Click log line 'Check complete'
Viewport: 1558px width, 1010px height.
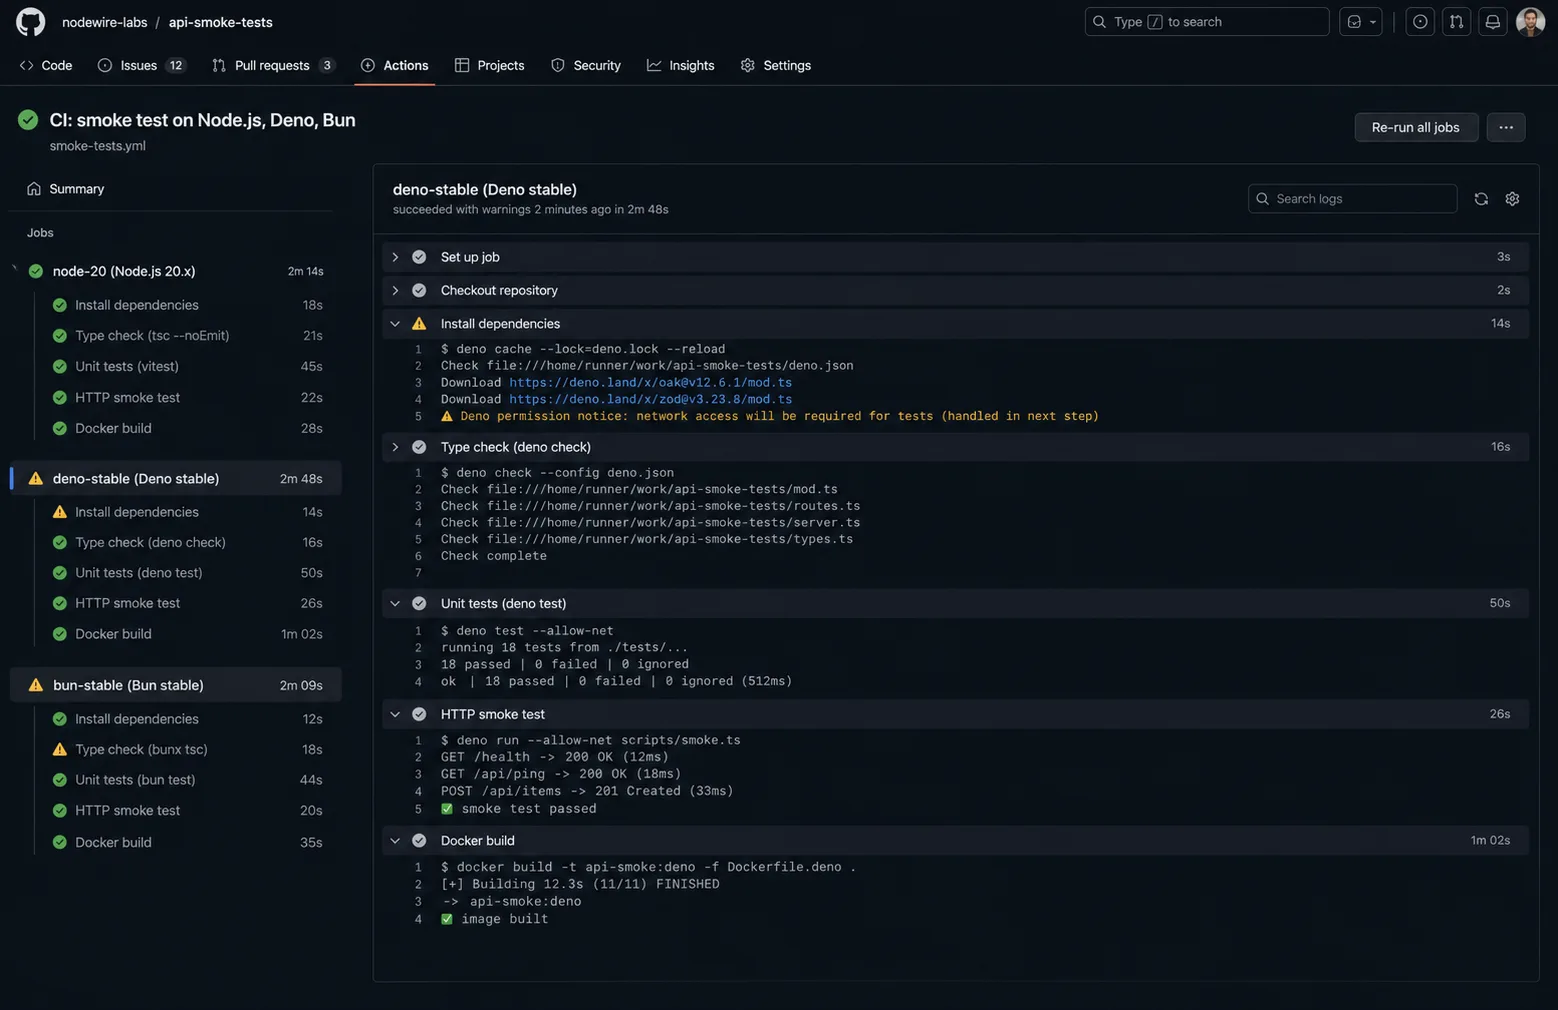click(x=493, y=556)
